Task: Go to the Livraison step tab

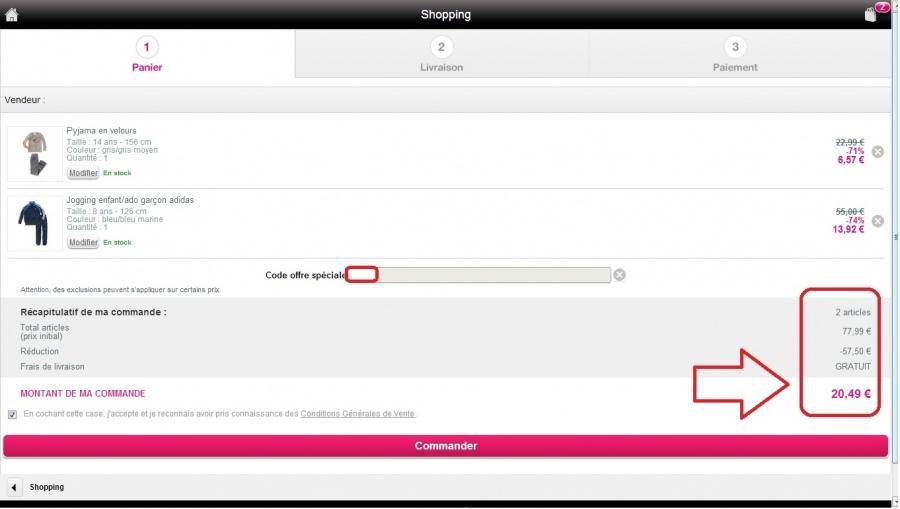Action: pos(441,54)
